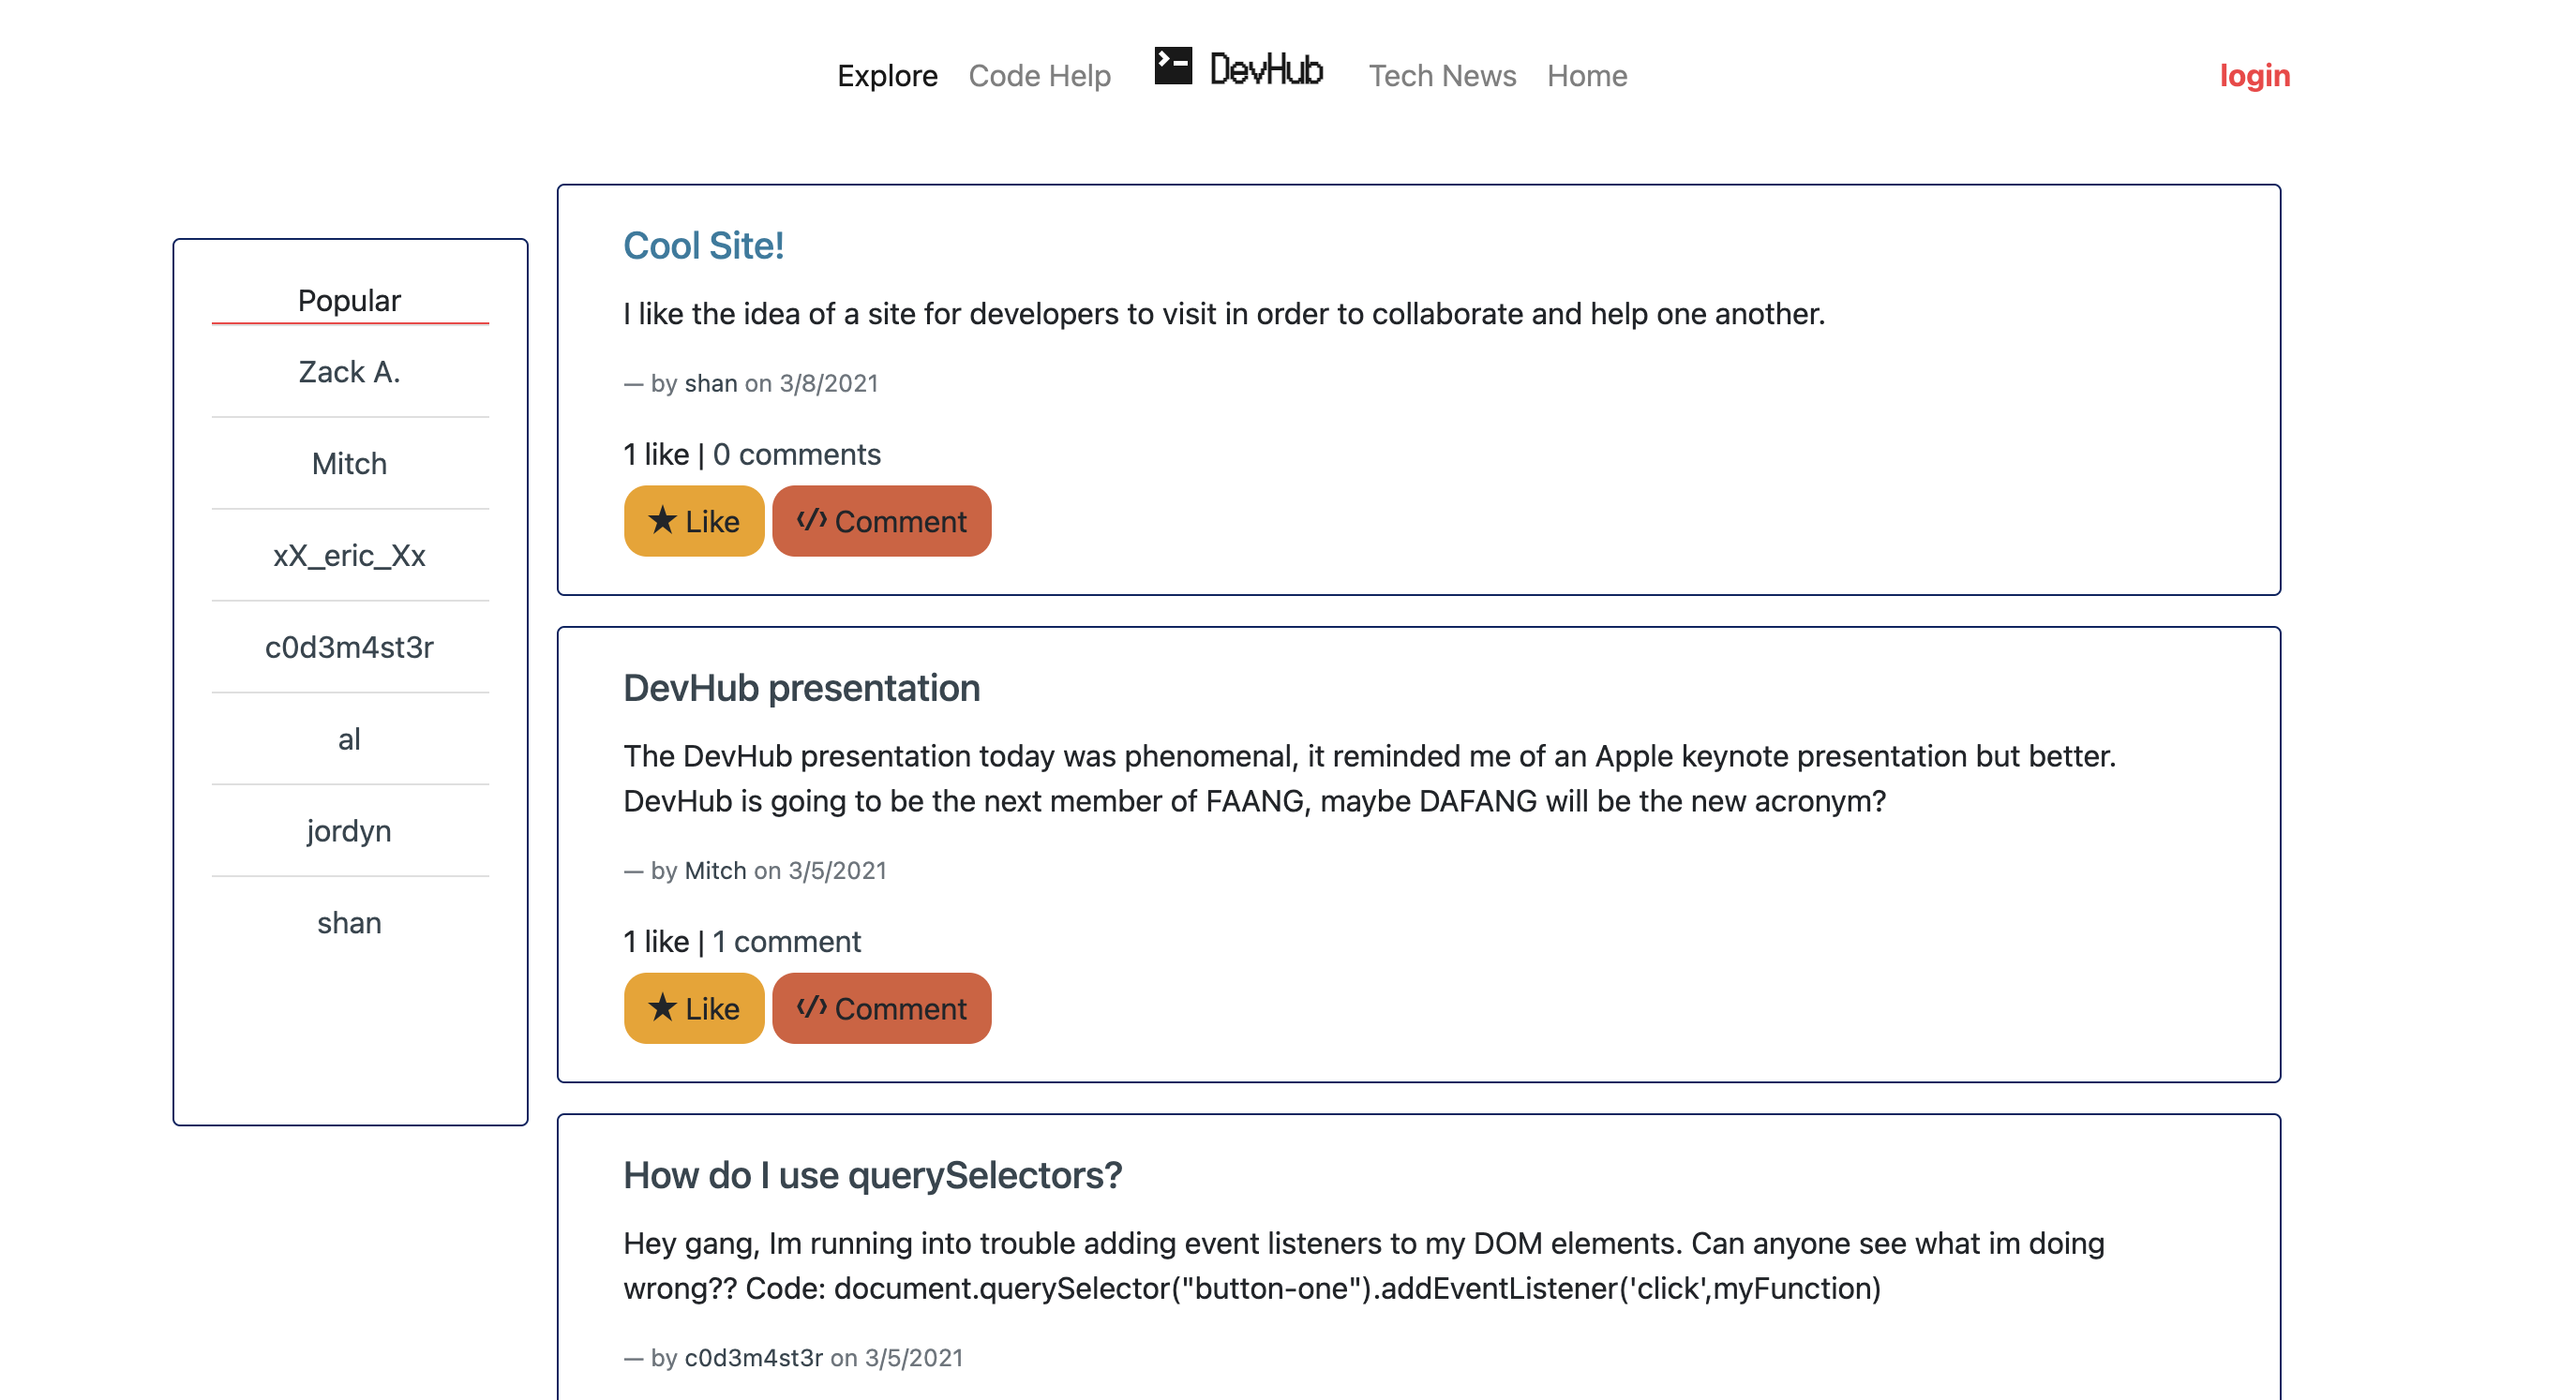Open Tech News section

point(1441,76)
